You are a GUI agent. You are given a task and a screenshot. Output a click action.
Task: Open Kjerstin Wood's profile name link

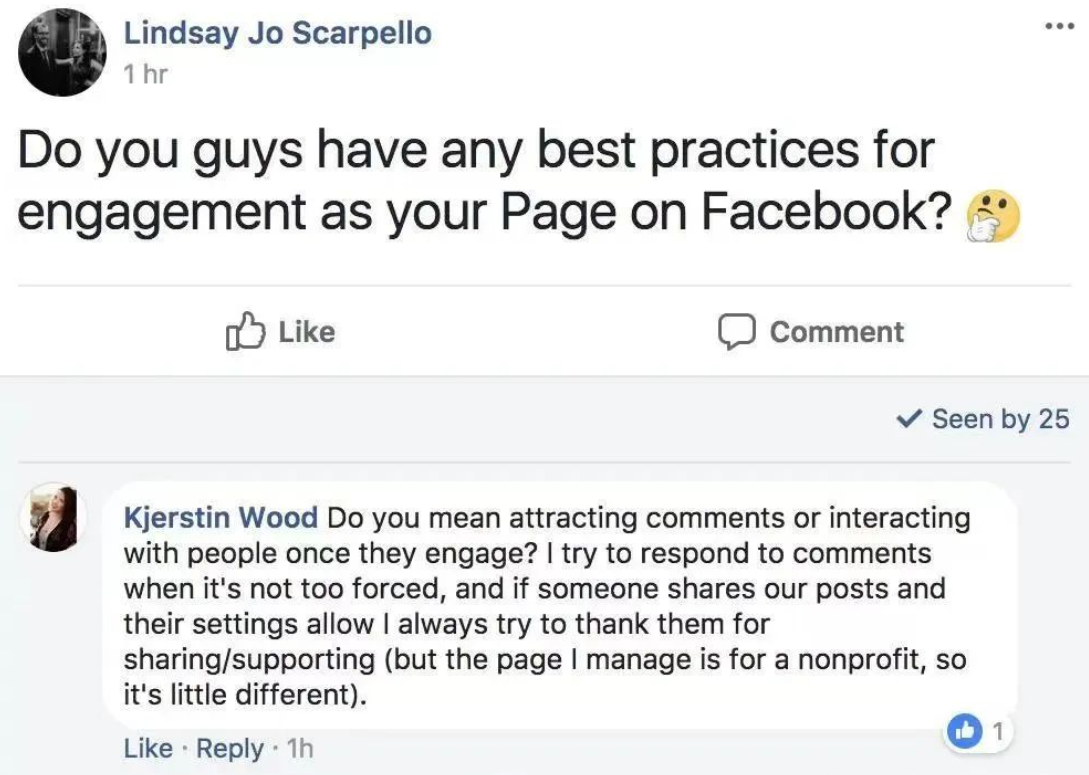(220, 517)
